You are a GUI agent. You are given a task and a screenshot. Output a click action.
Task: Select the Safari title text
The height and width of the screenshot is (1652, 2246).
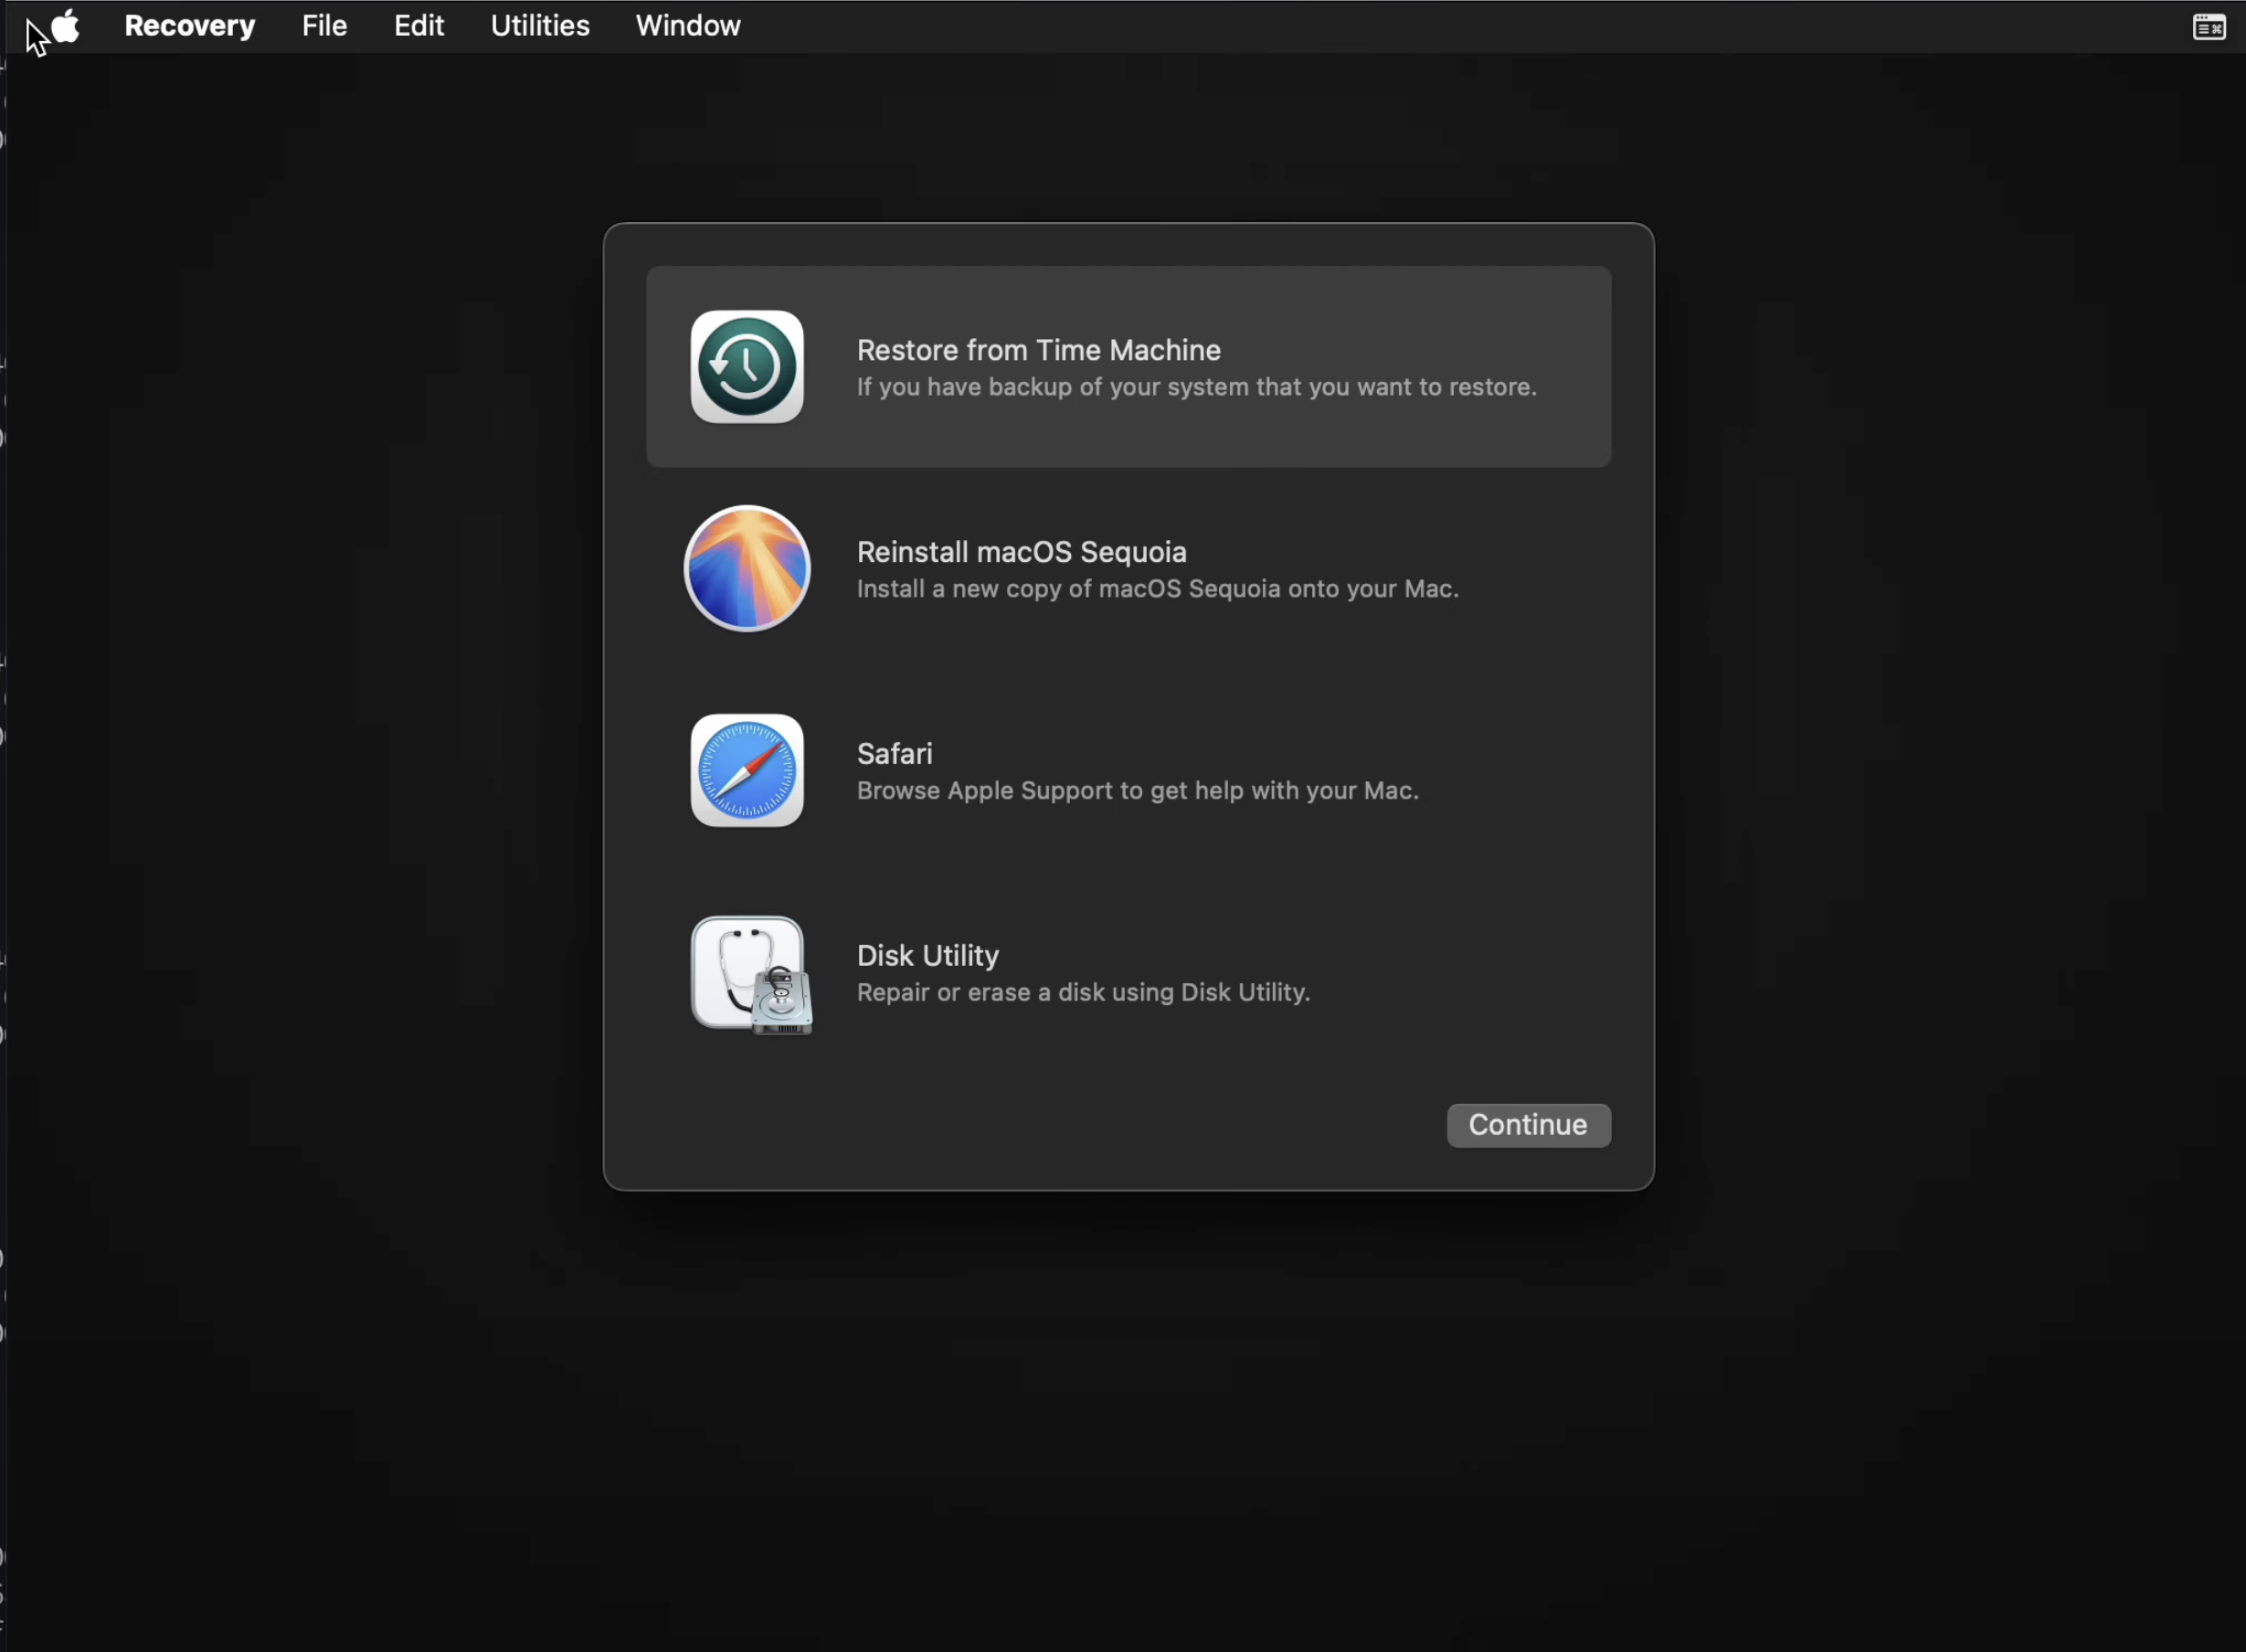coord(894,754)
